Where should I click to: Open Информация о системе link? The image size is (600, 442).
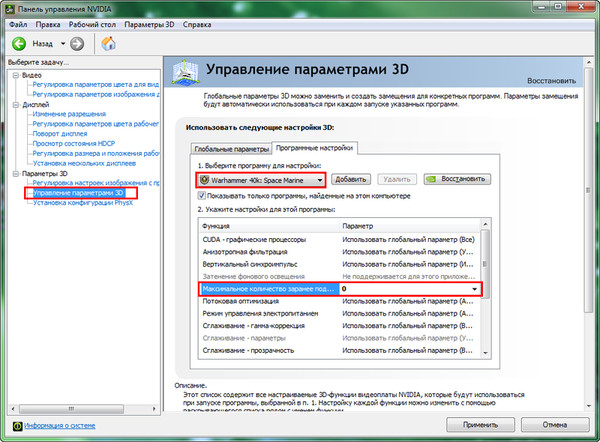[60, 426]
